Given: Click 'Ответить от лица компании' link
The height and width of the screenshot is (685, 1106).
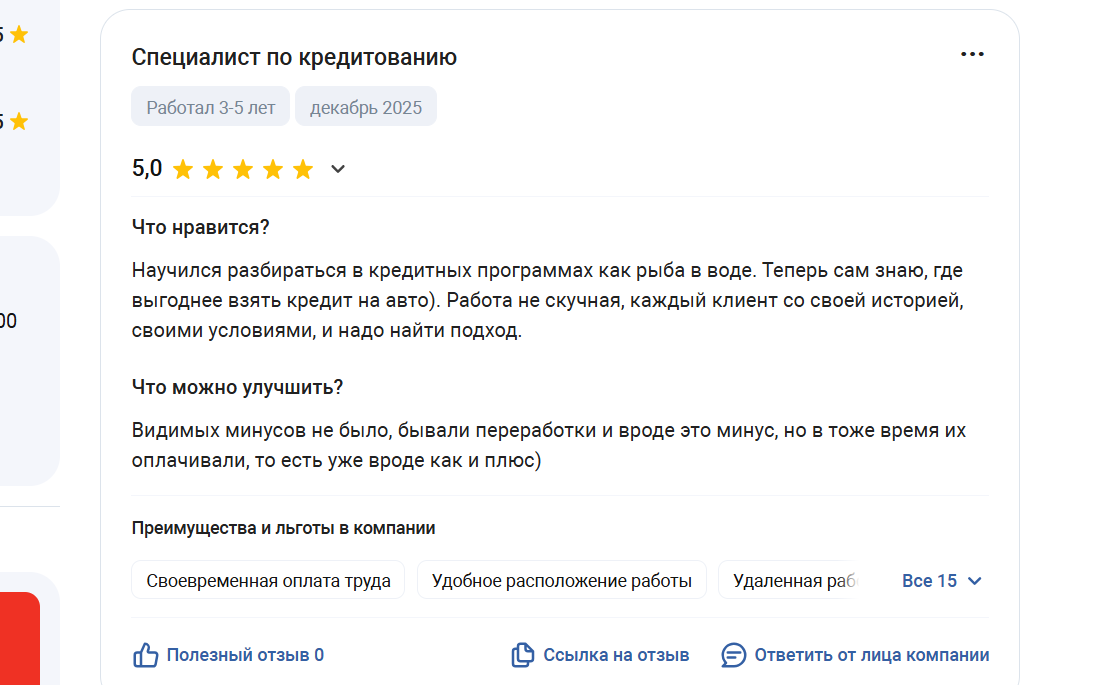Looking at the screenshot, I should tap(871, 656).
